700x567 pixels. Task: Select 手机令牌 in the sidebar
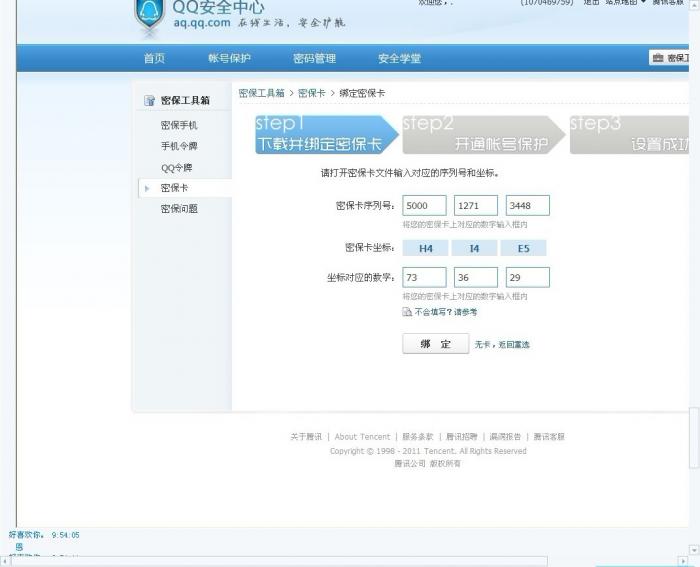tap(179, 146)
